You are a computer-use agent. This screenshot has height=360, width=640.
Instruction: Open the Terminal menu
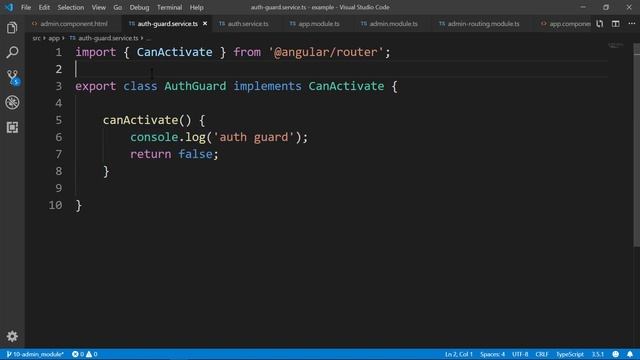[169, 7]
